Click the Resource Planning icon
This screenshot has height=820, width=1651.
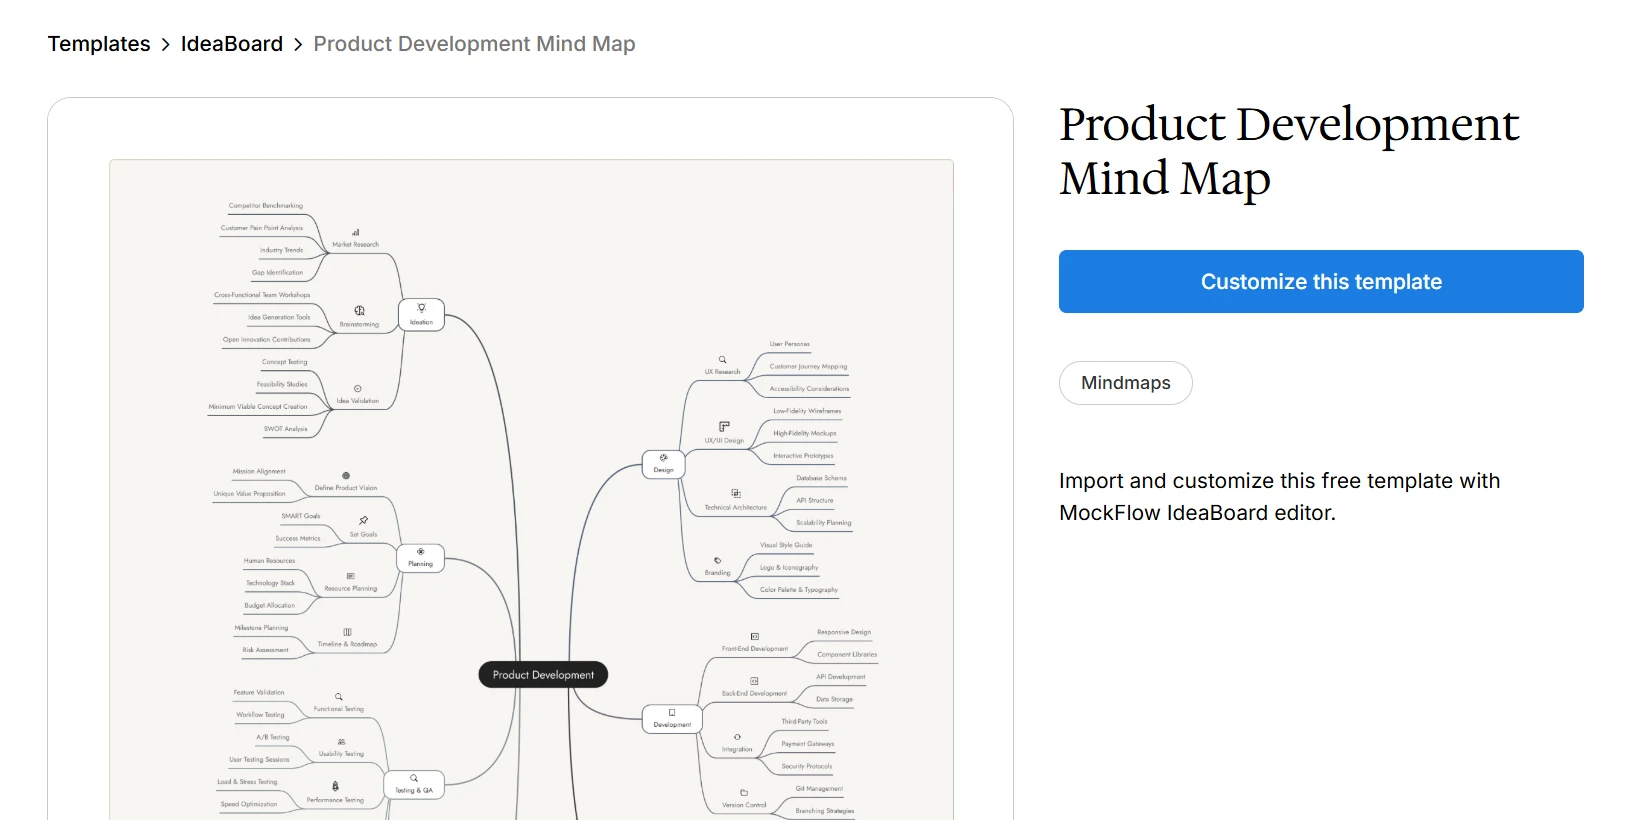click(x=350, y=576)
